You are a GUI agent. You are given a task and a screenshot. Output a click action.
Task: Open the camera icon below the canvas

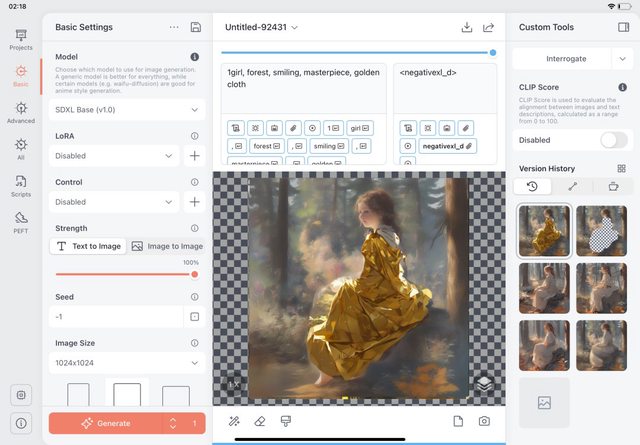[x=484, y=421]
